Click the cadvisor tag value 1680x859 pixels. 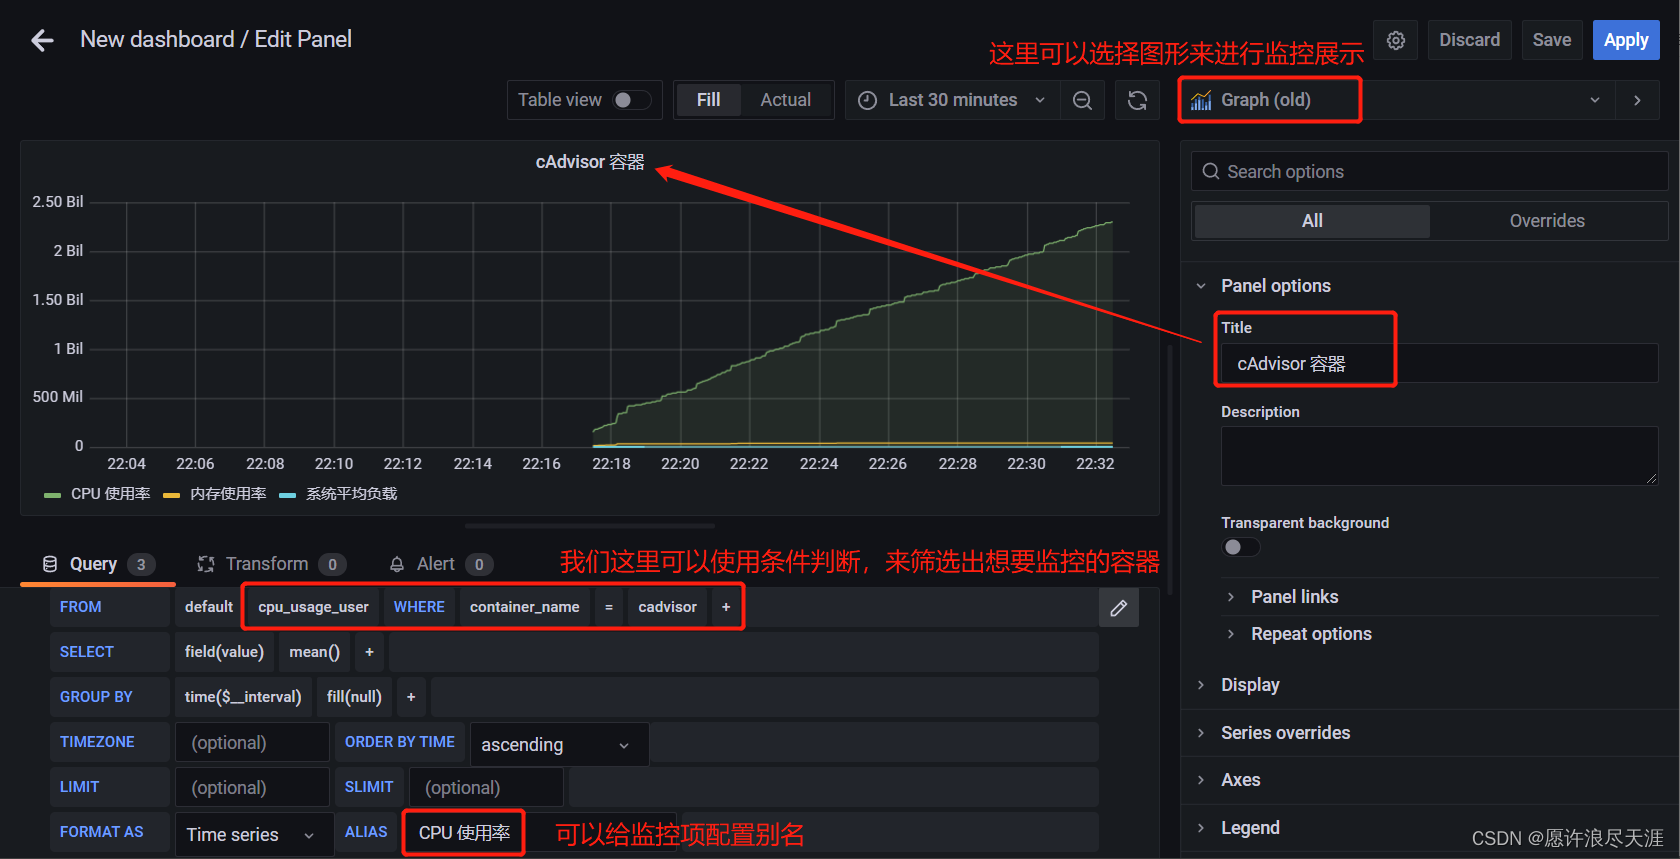(x=668, y=607)
